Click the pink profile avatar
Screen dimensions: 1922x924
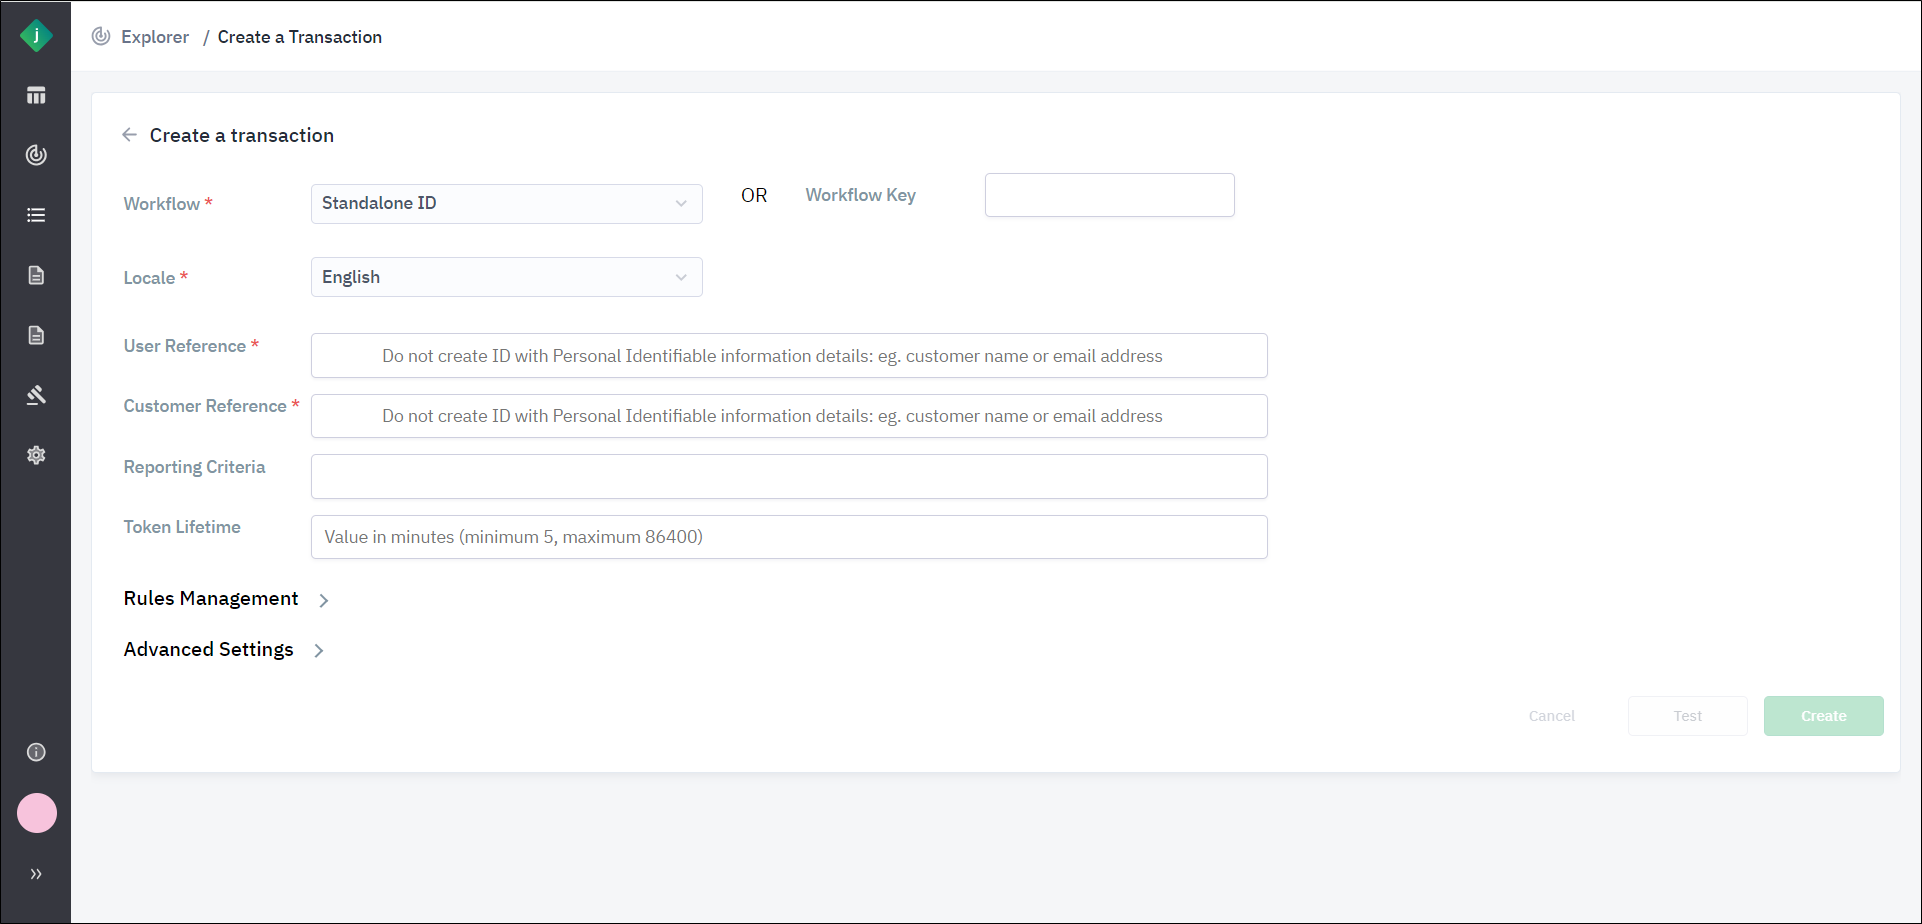[36, 813]
